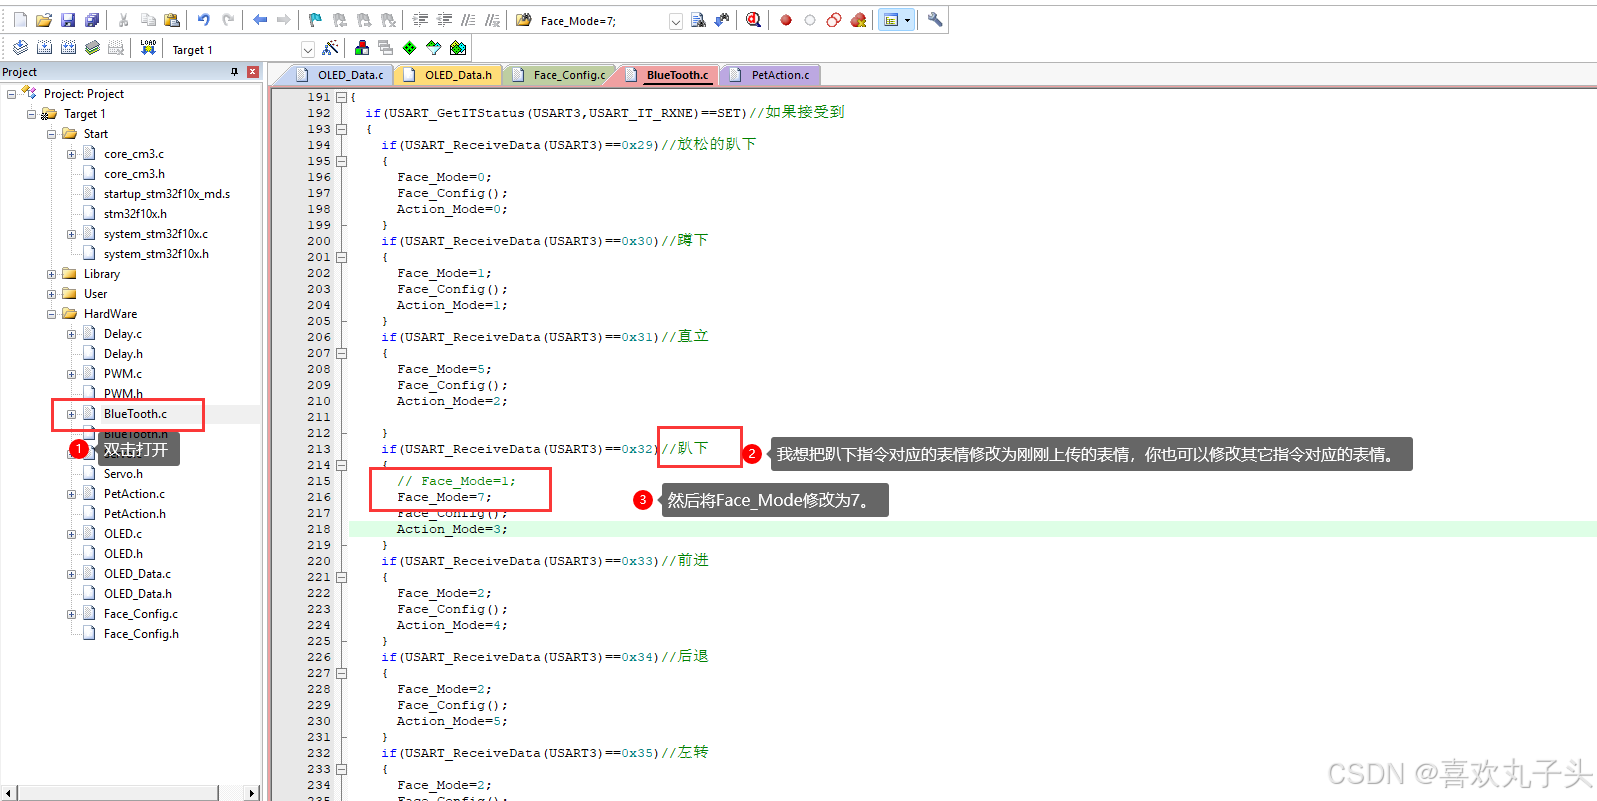The height and width of the screenshot is (801, 1597).
Task: Collapse code block at line 195
Action: (341, 161)
